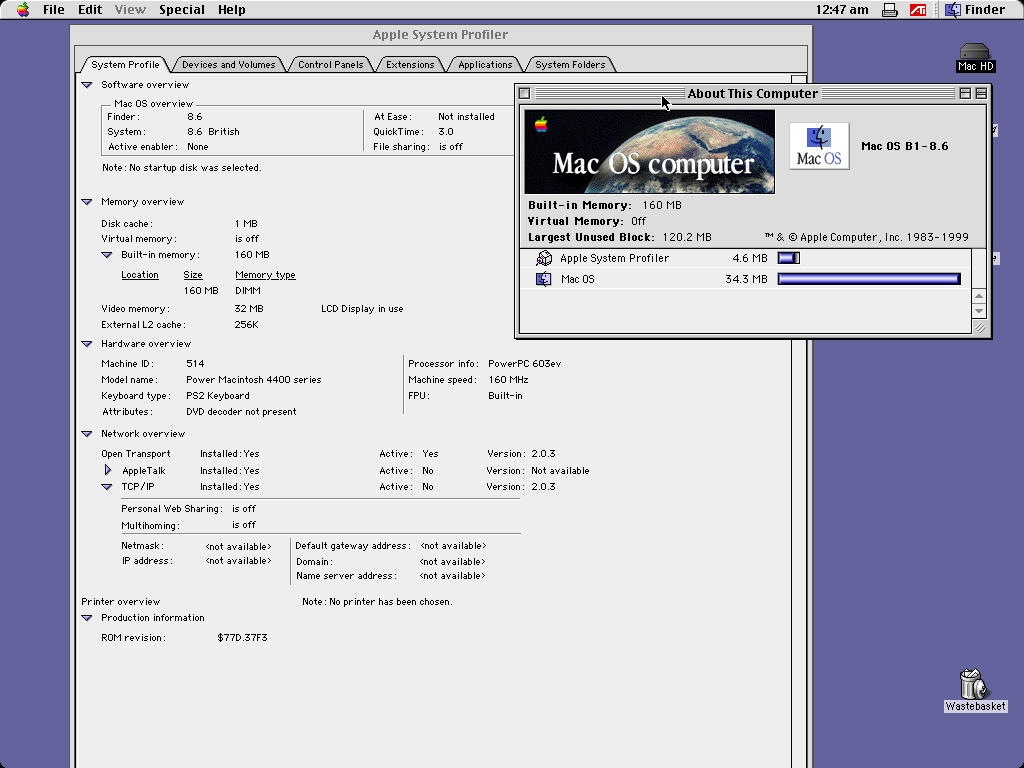This screenshot has width=1024, height=768.
Task: Click the Machine ID "514" value
Action: coord(195,364)
